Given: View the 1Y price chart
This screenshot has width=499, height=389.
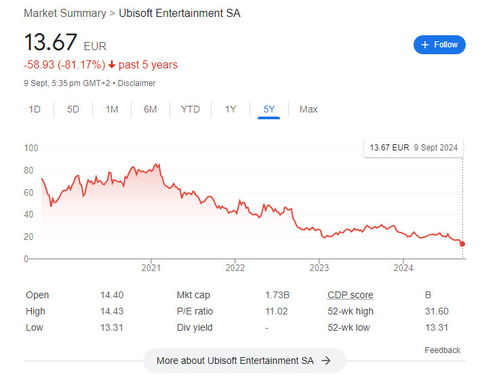Looking at the screenshot, I should pyautogui.click(x=230, y=109).
